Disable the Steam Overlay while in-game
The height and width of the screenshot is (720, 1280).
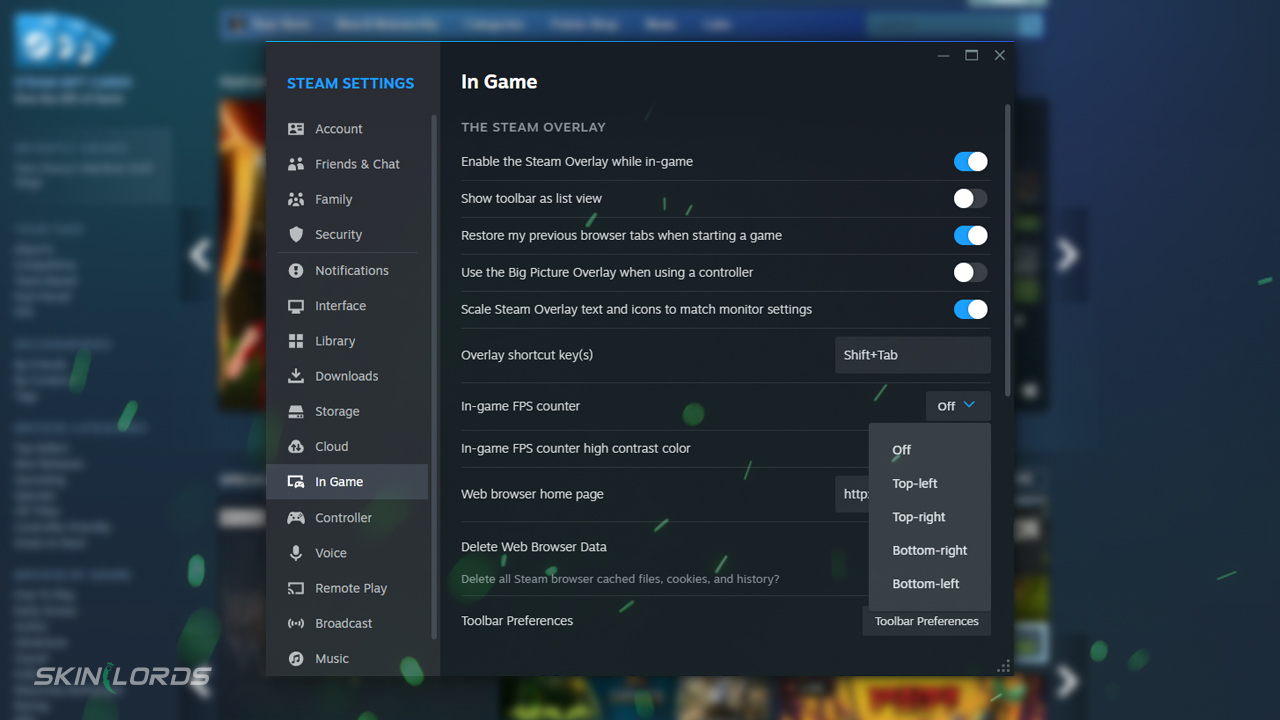(x=970, y=162)
